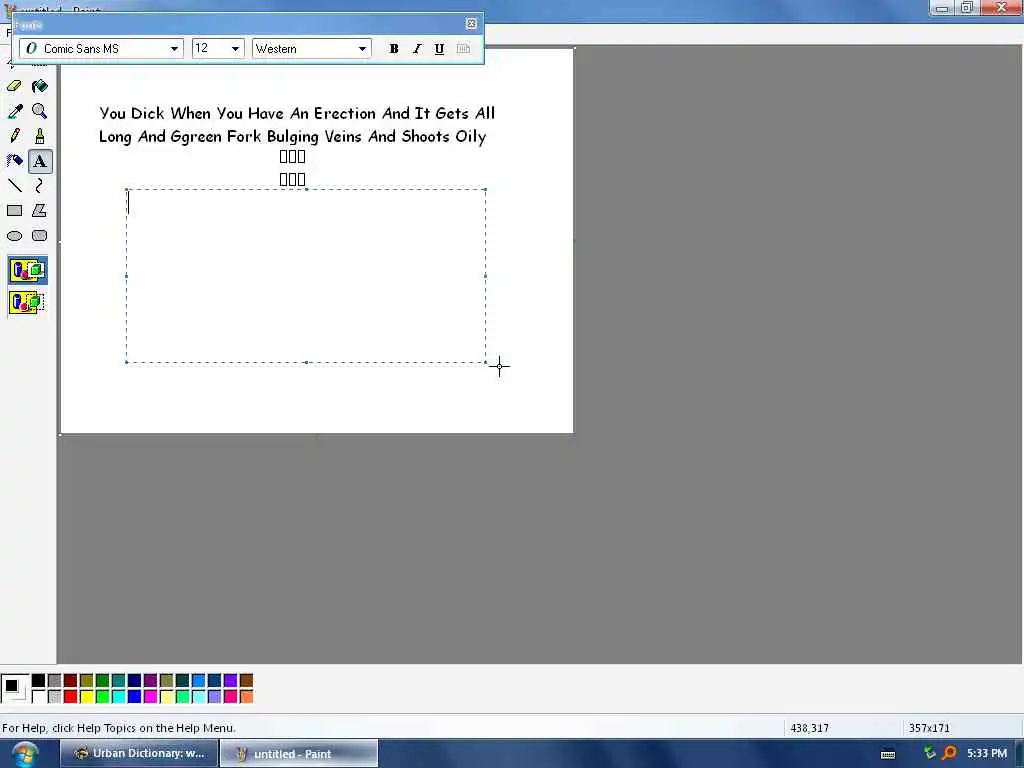Open the font size 12 dropdown
1024x768 pixels.
coord(235,49)
